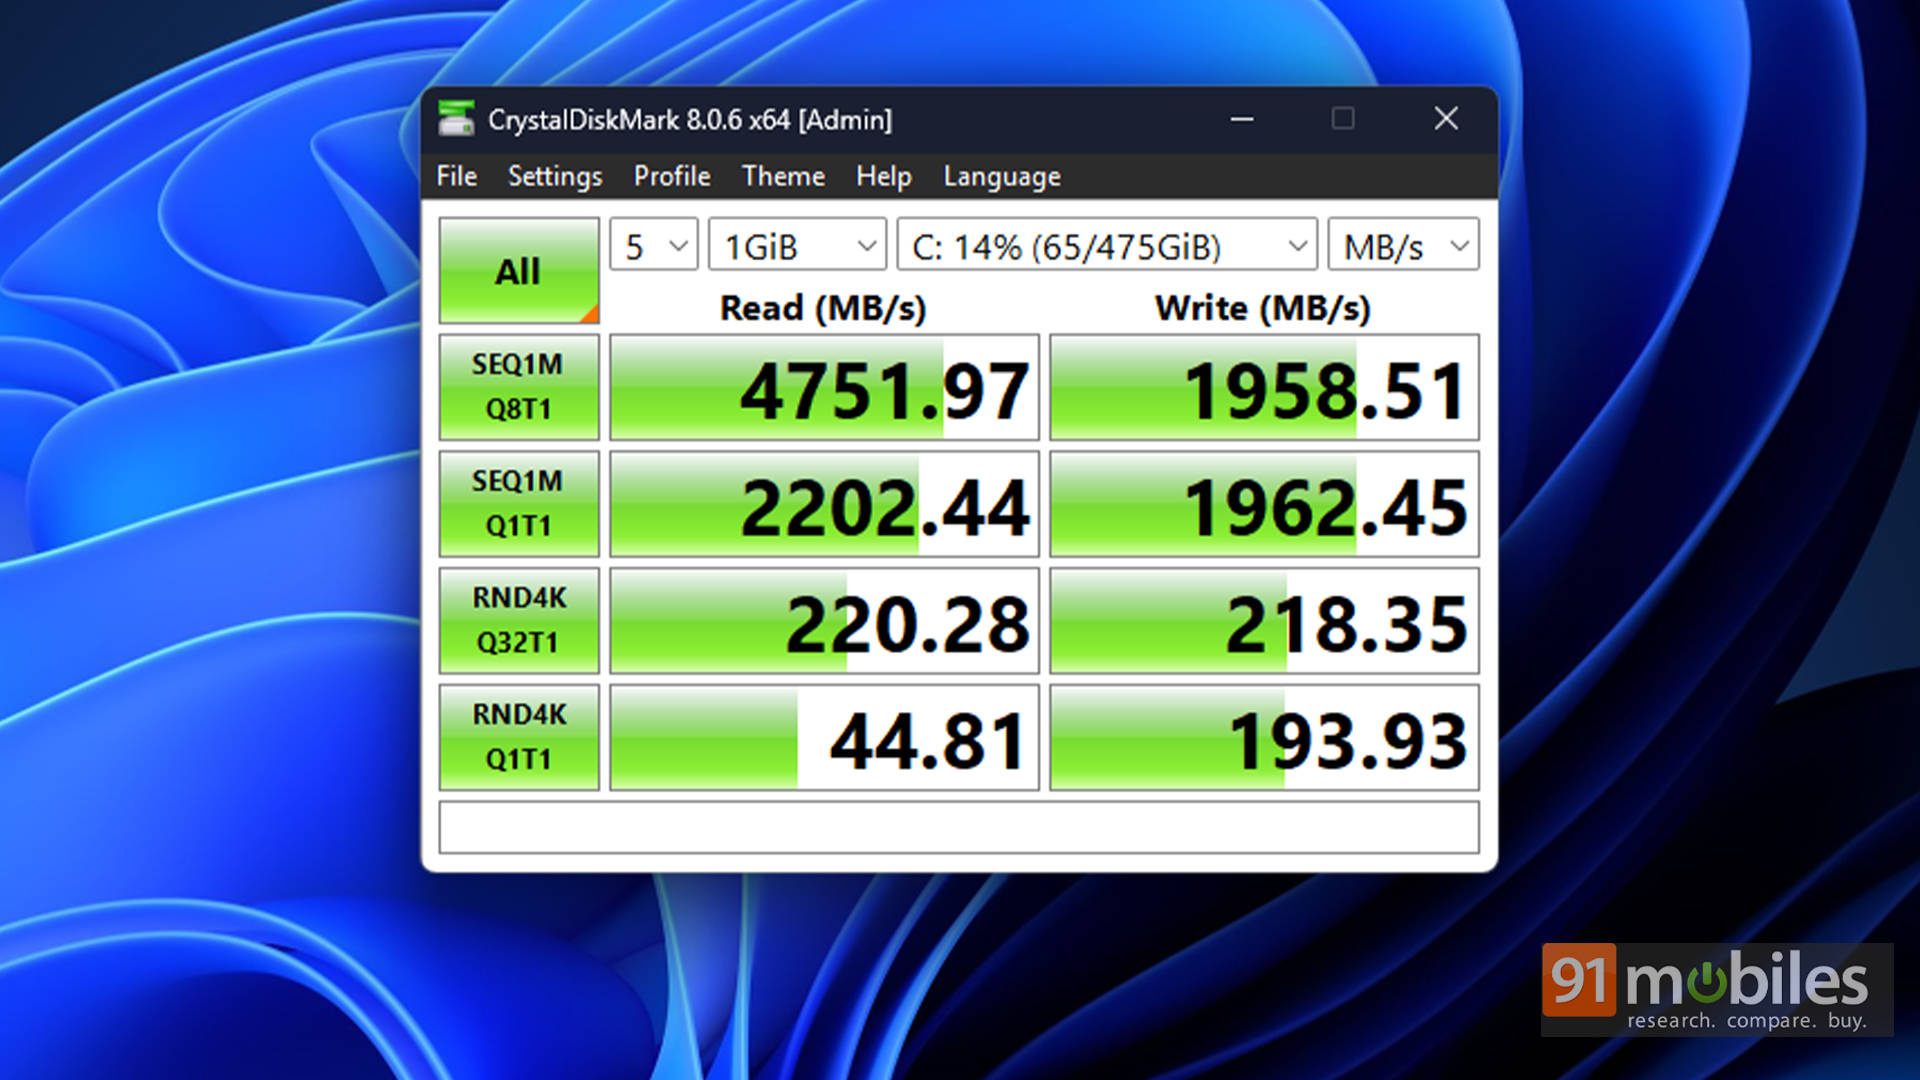Open the Language menu
This screenshot has width=1920, height=1080.
coord(1002,176)
